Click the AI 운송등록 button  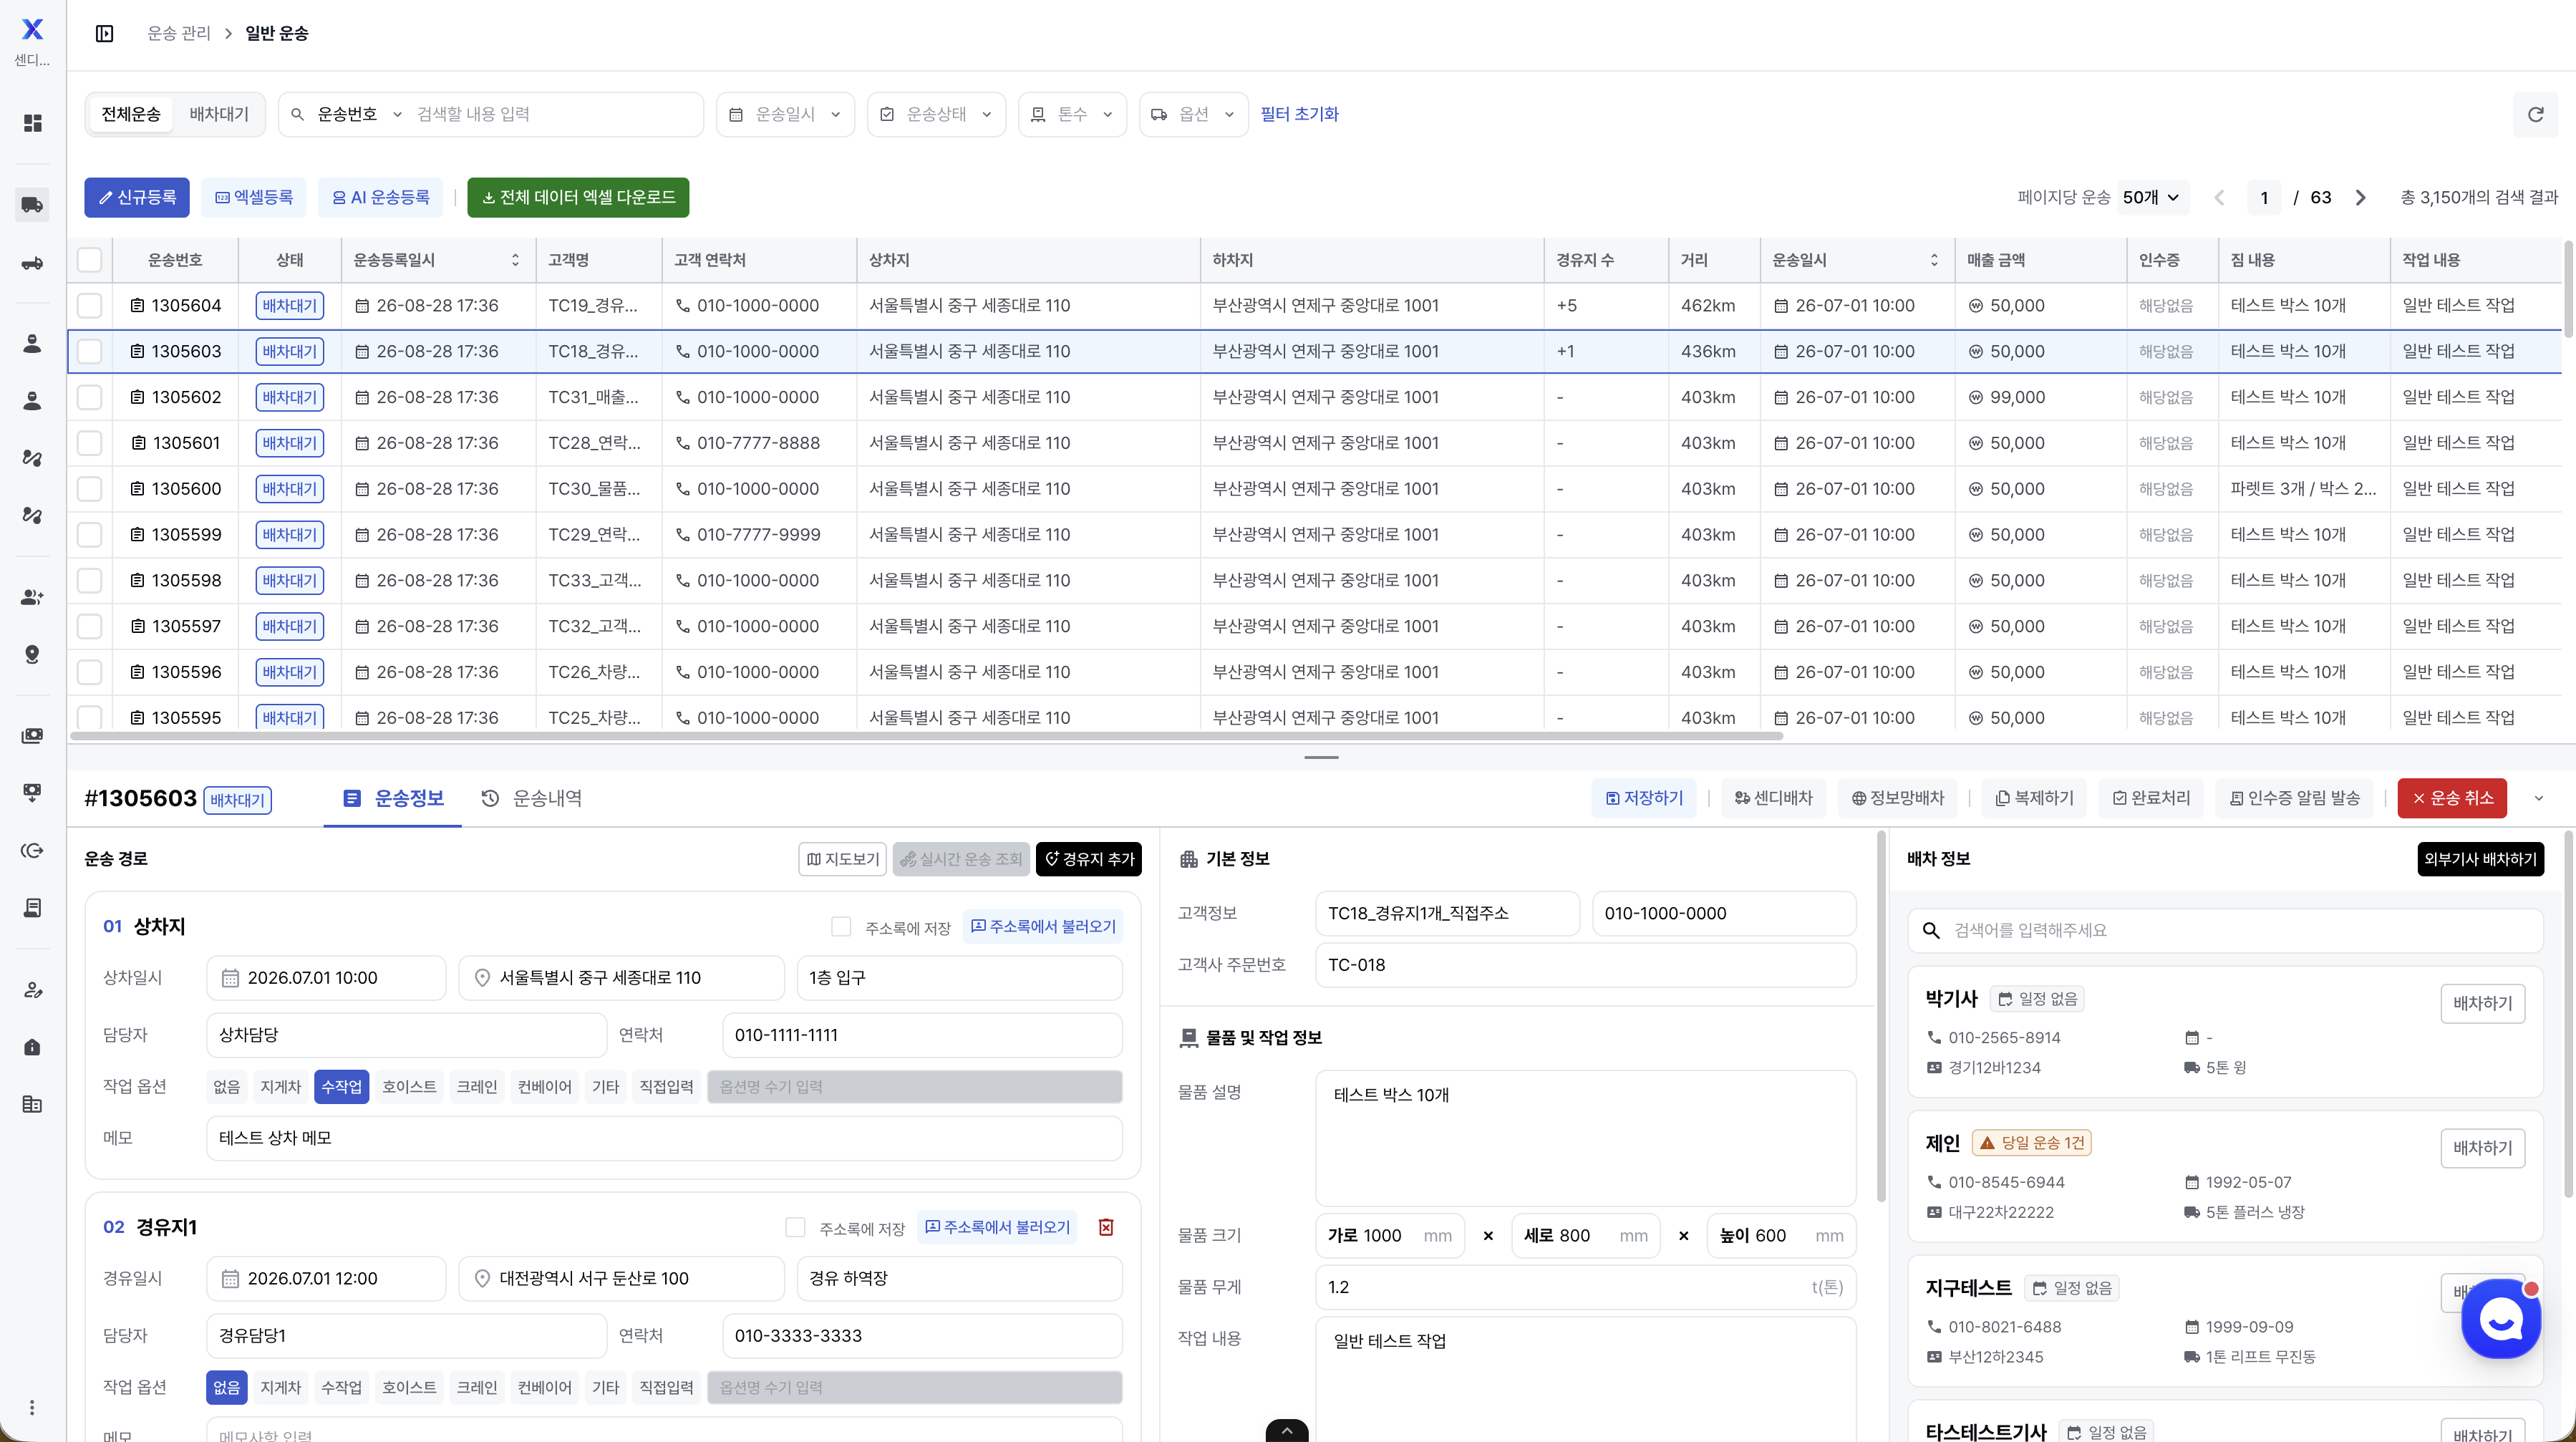[381, 198]
